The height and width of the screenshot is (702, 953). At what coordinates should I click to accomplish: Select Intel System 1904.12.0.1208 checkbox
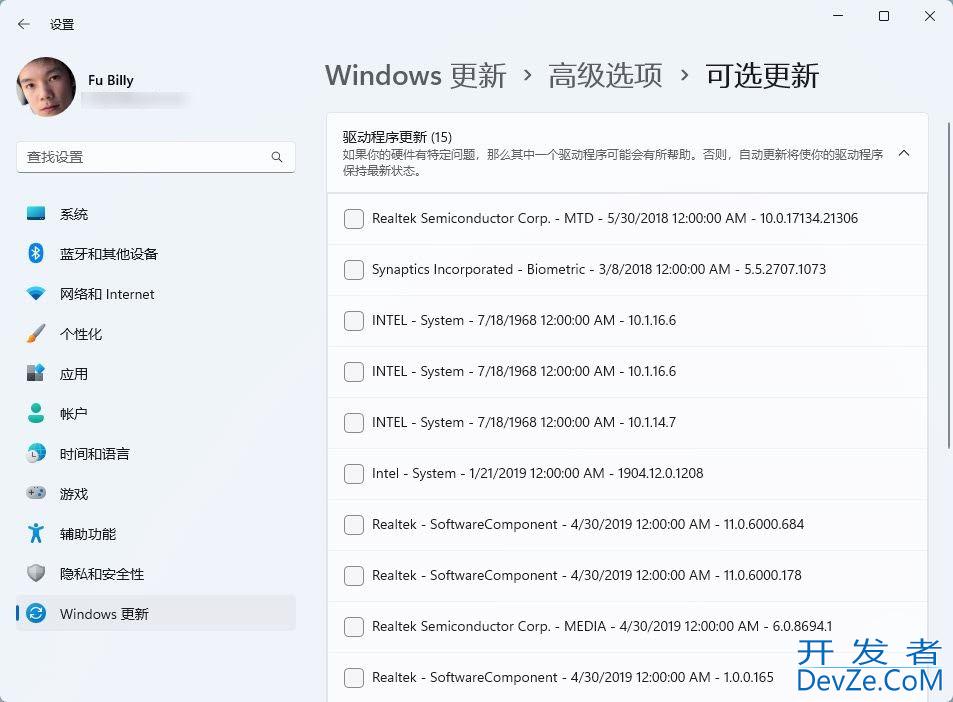354,474
